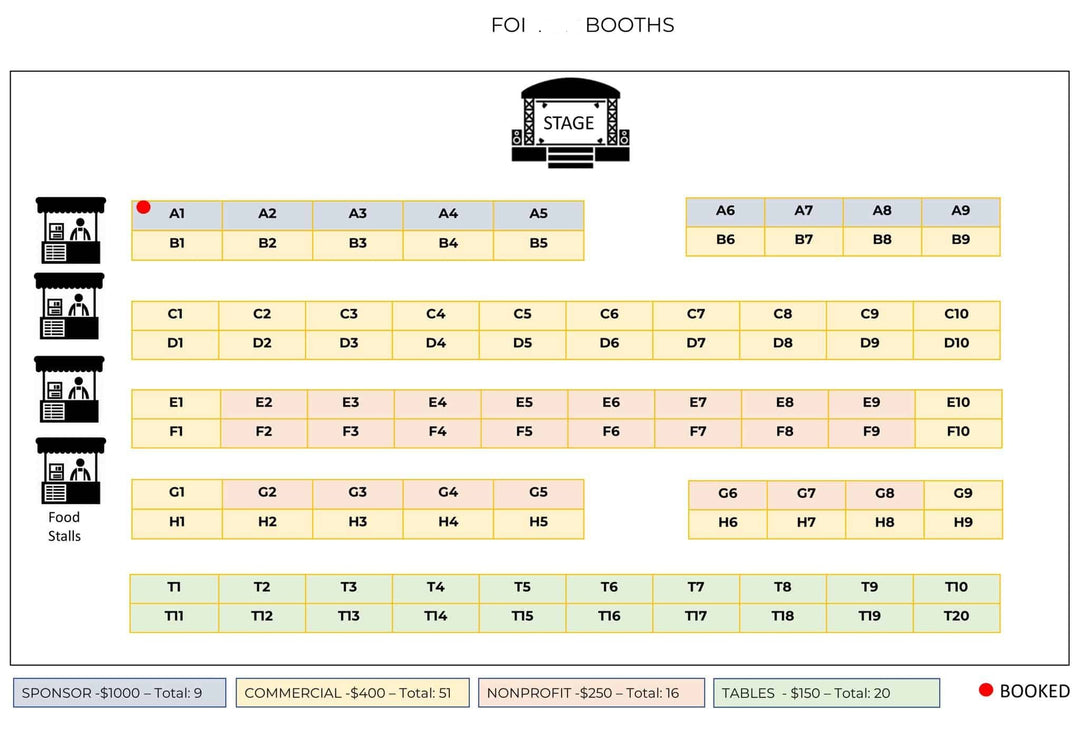Click the Food Stalls label
Viewport: 1080px width, 729px height.
64,526
